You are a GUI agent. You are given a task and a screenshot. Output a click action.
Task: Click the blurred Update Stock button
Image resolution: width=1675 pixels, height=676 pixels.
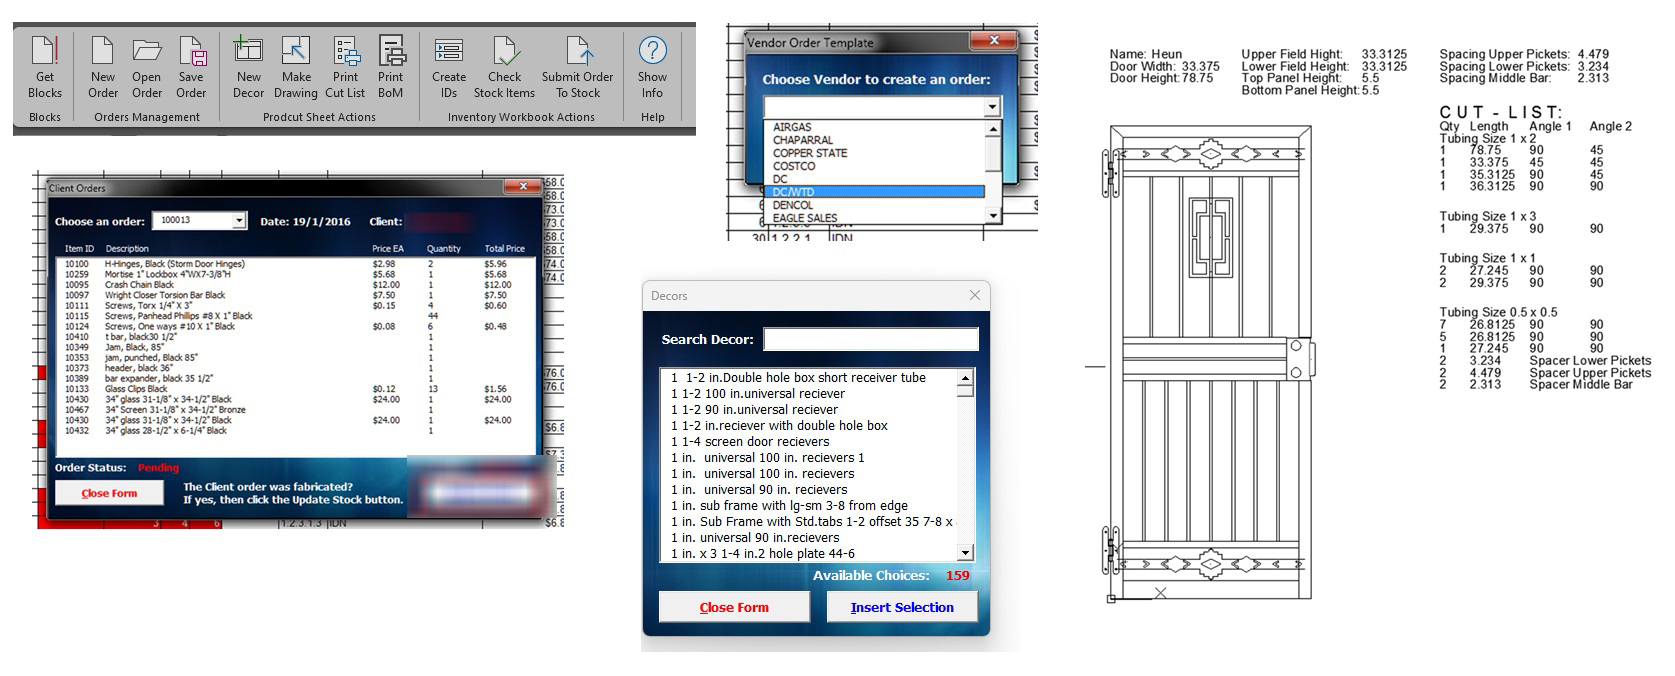click(x=482, y=492)
